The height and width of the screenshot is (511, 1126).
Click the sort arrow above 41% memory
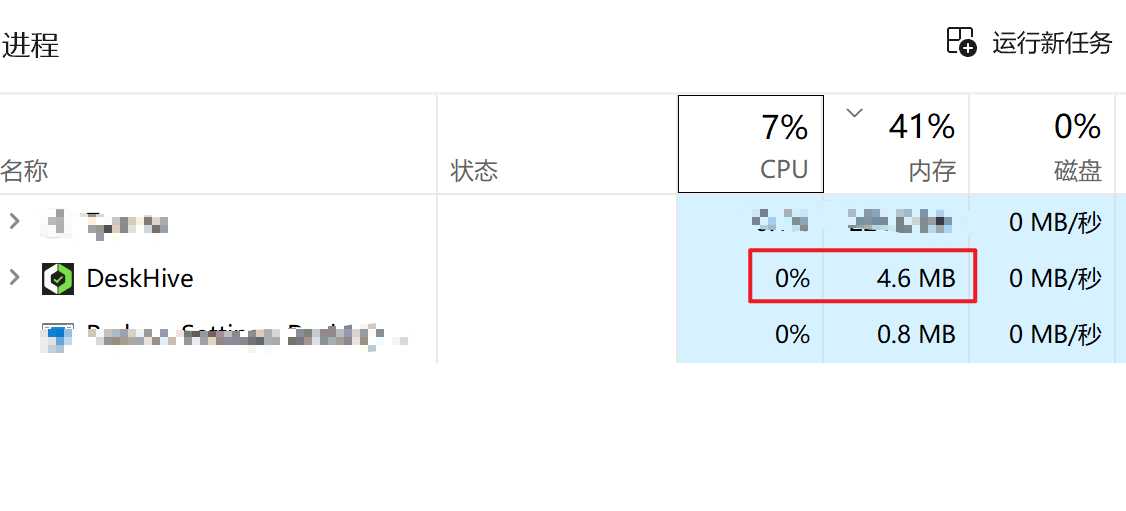[854, 113]
